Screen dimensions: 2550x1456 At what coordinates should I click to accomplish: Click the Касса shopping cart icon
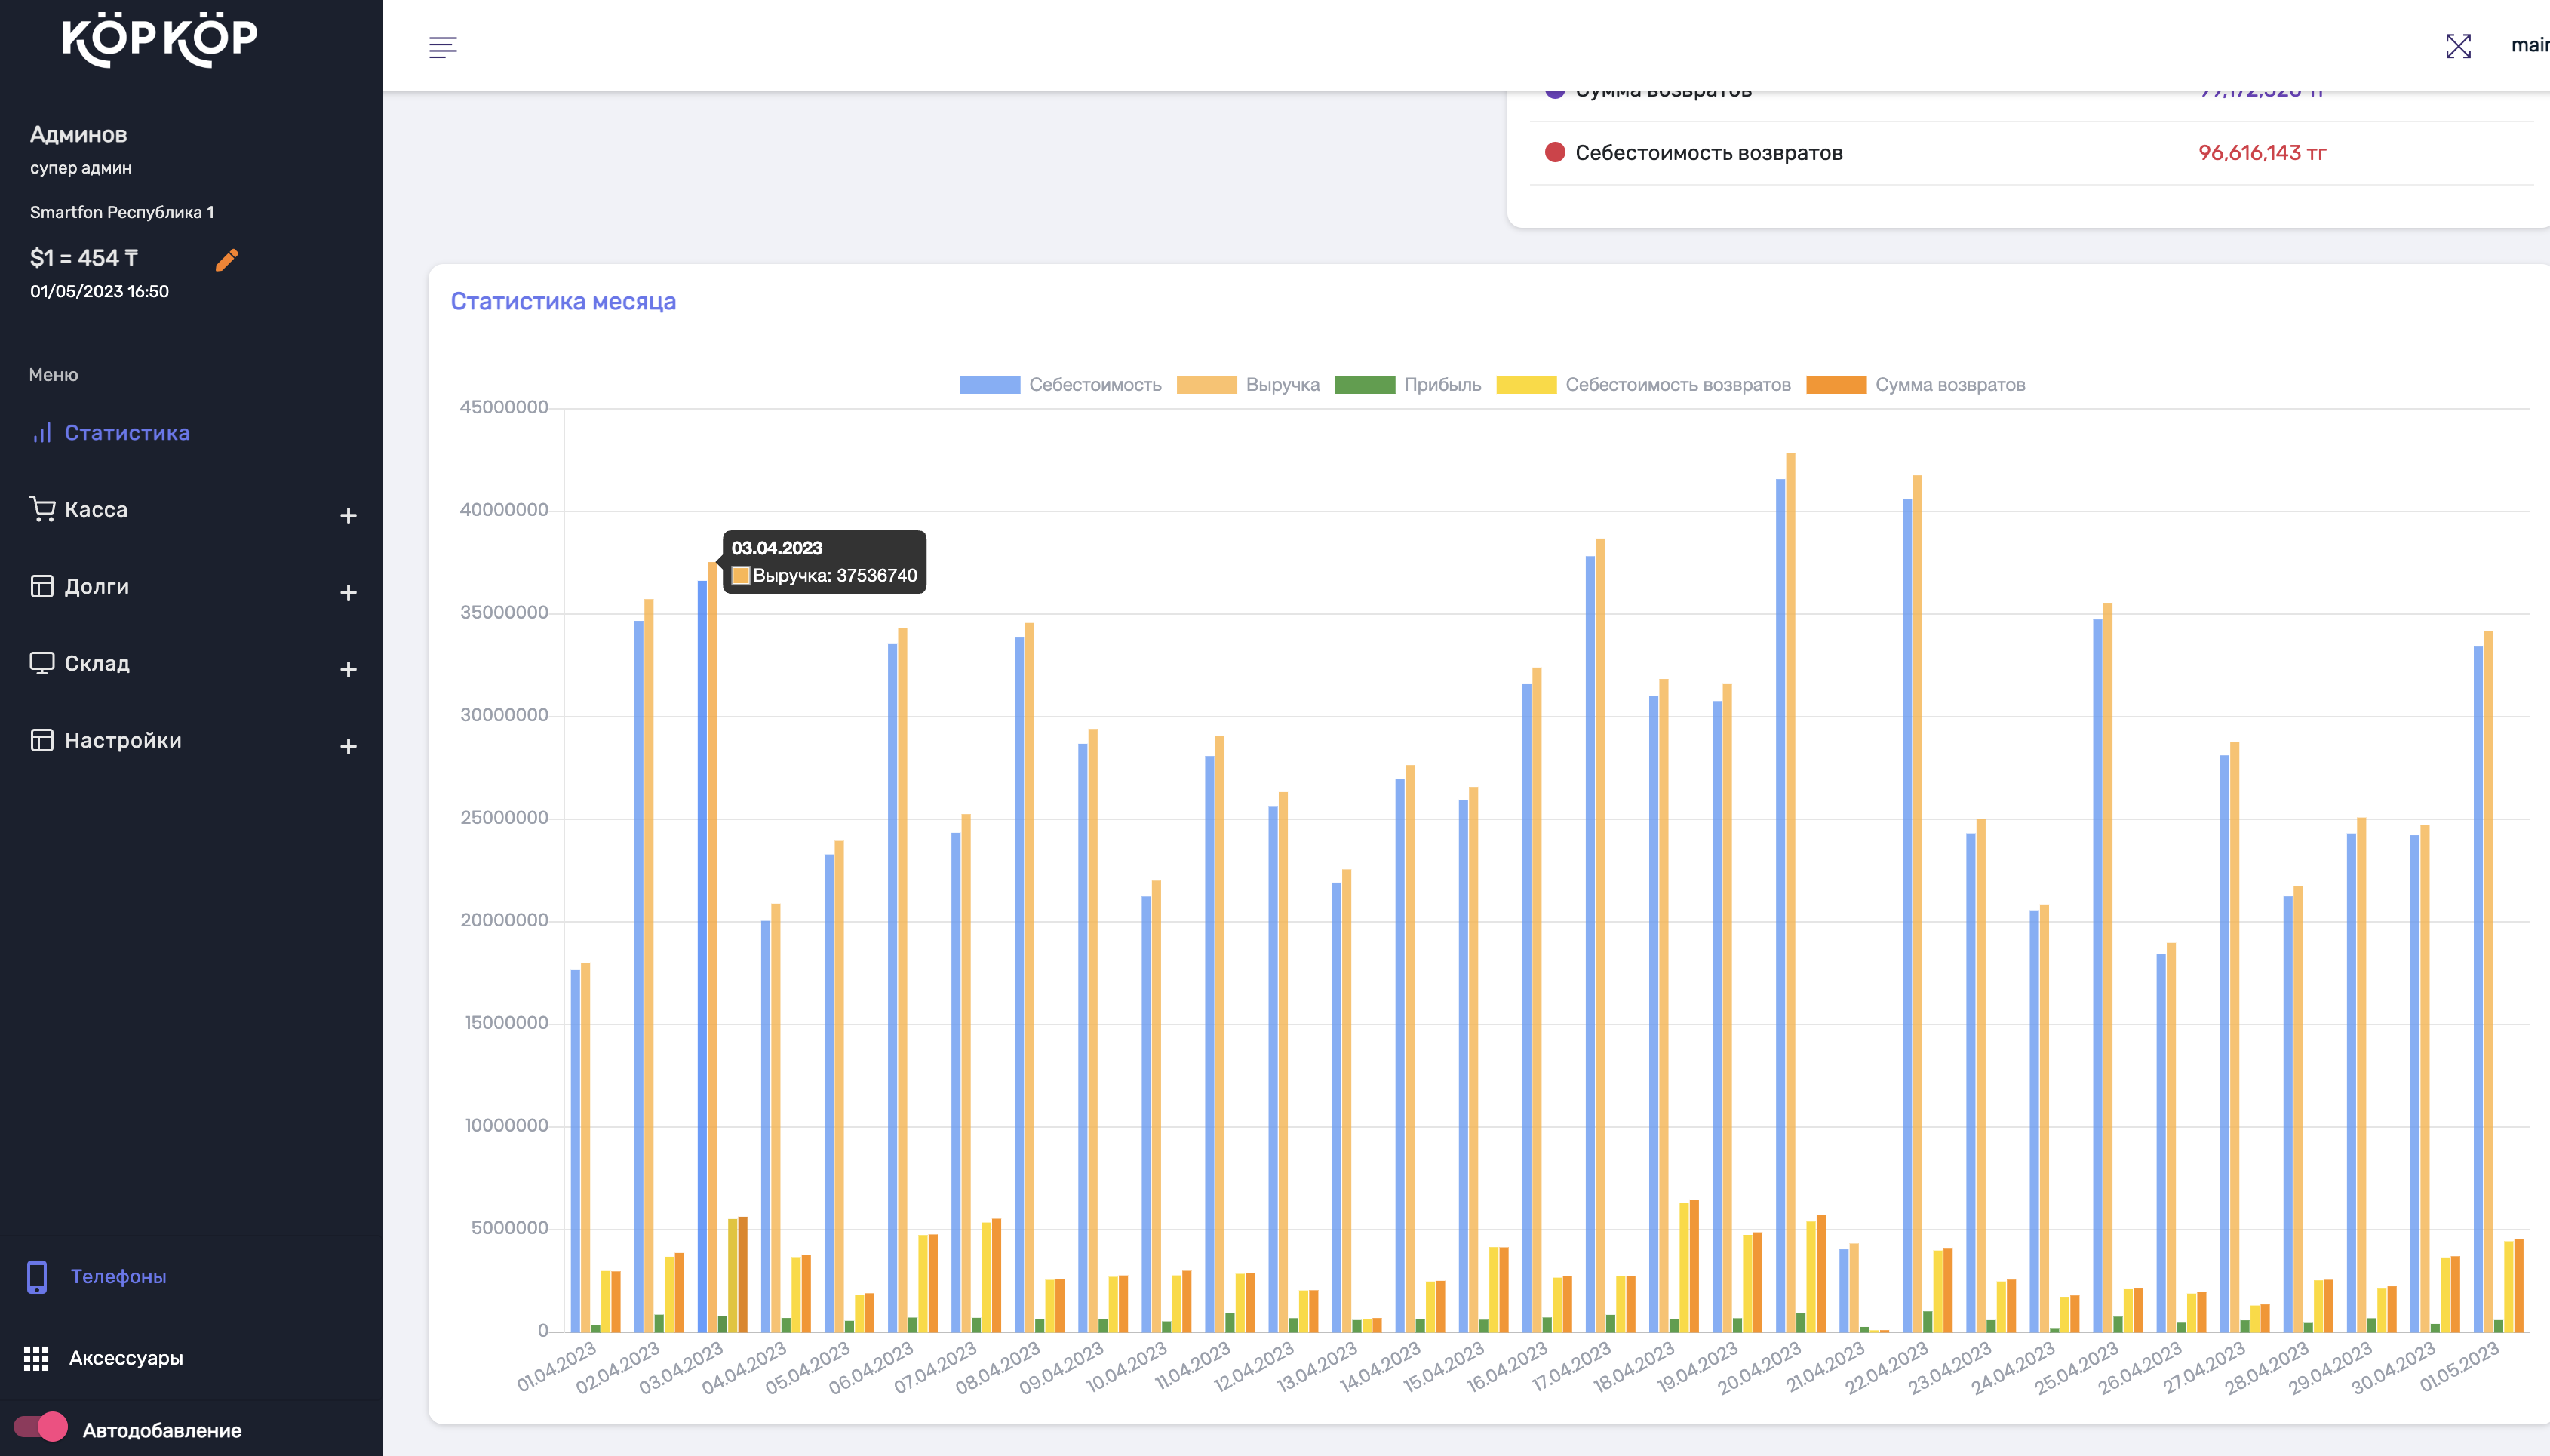pos(42,509)
